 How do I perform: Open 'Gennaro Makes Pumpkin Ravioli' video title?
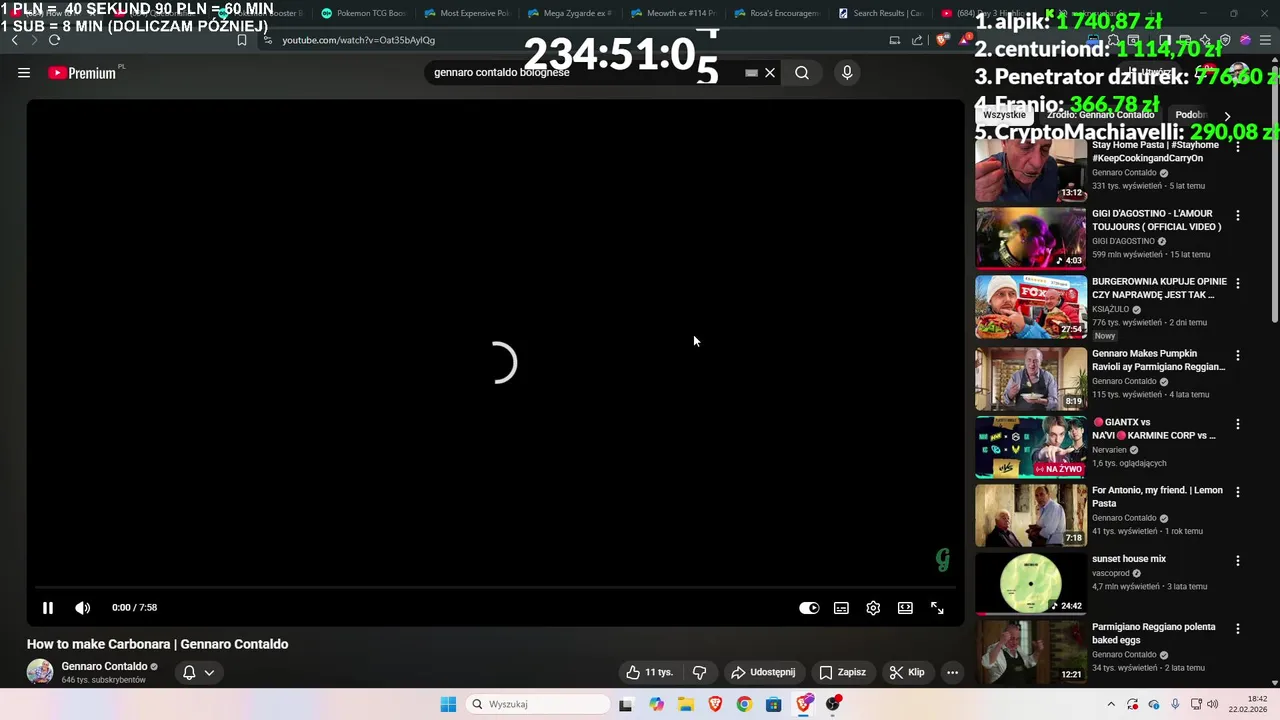(1158, 360)
